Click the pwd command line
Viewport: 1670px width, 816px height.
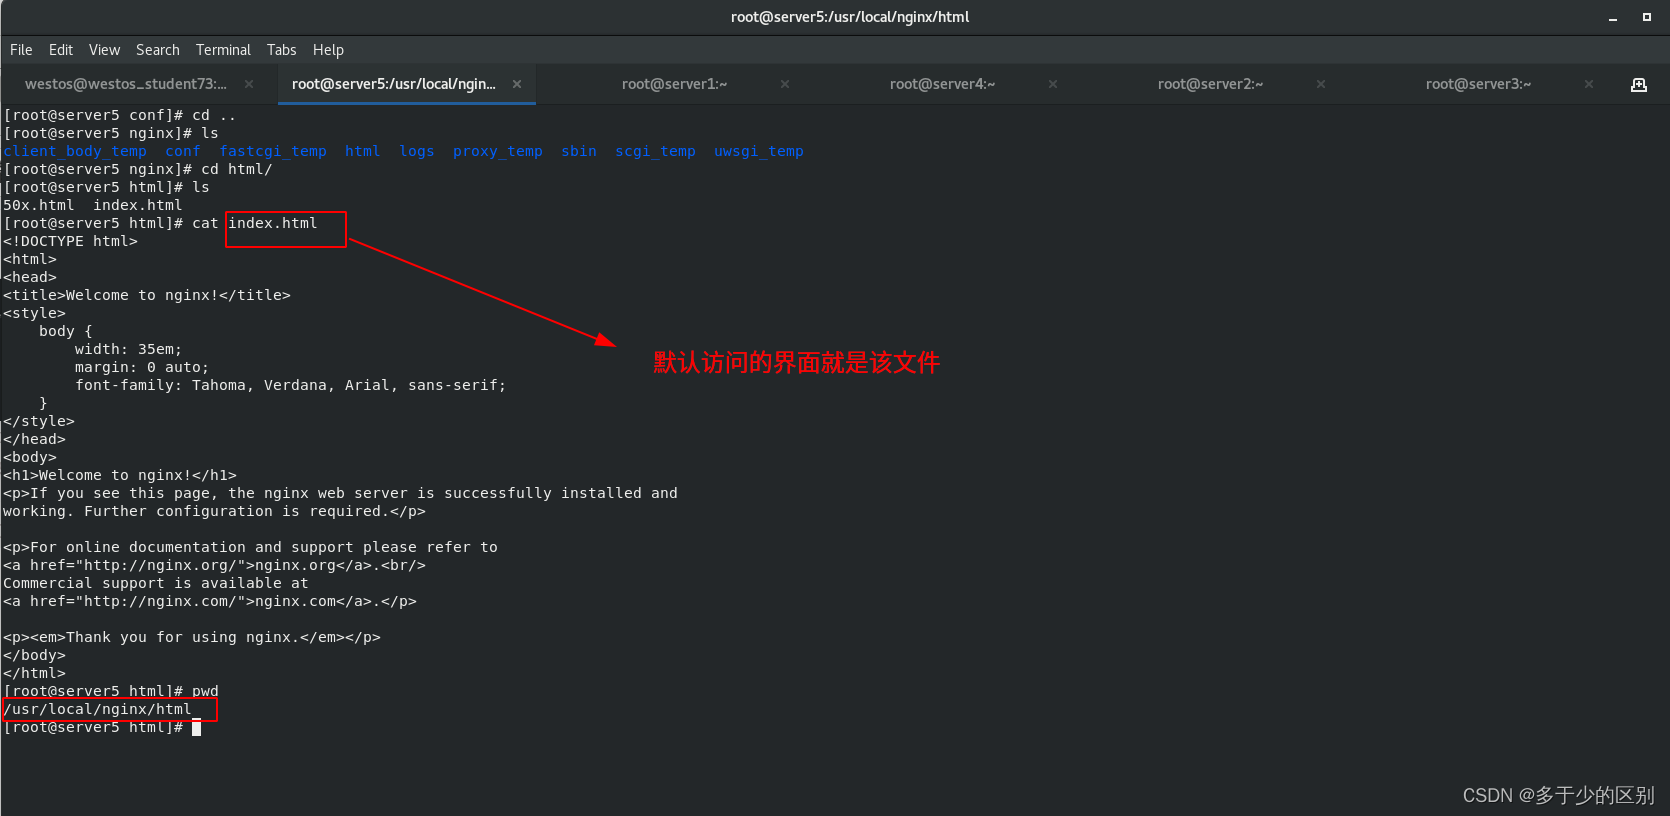111,691
